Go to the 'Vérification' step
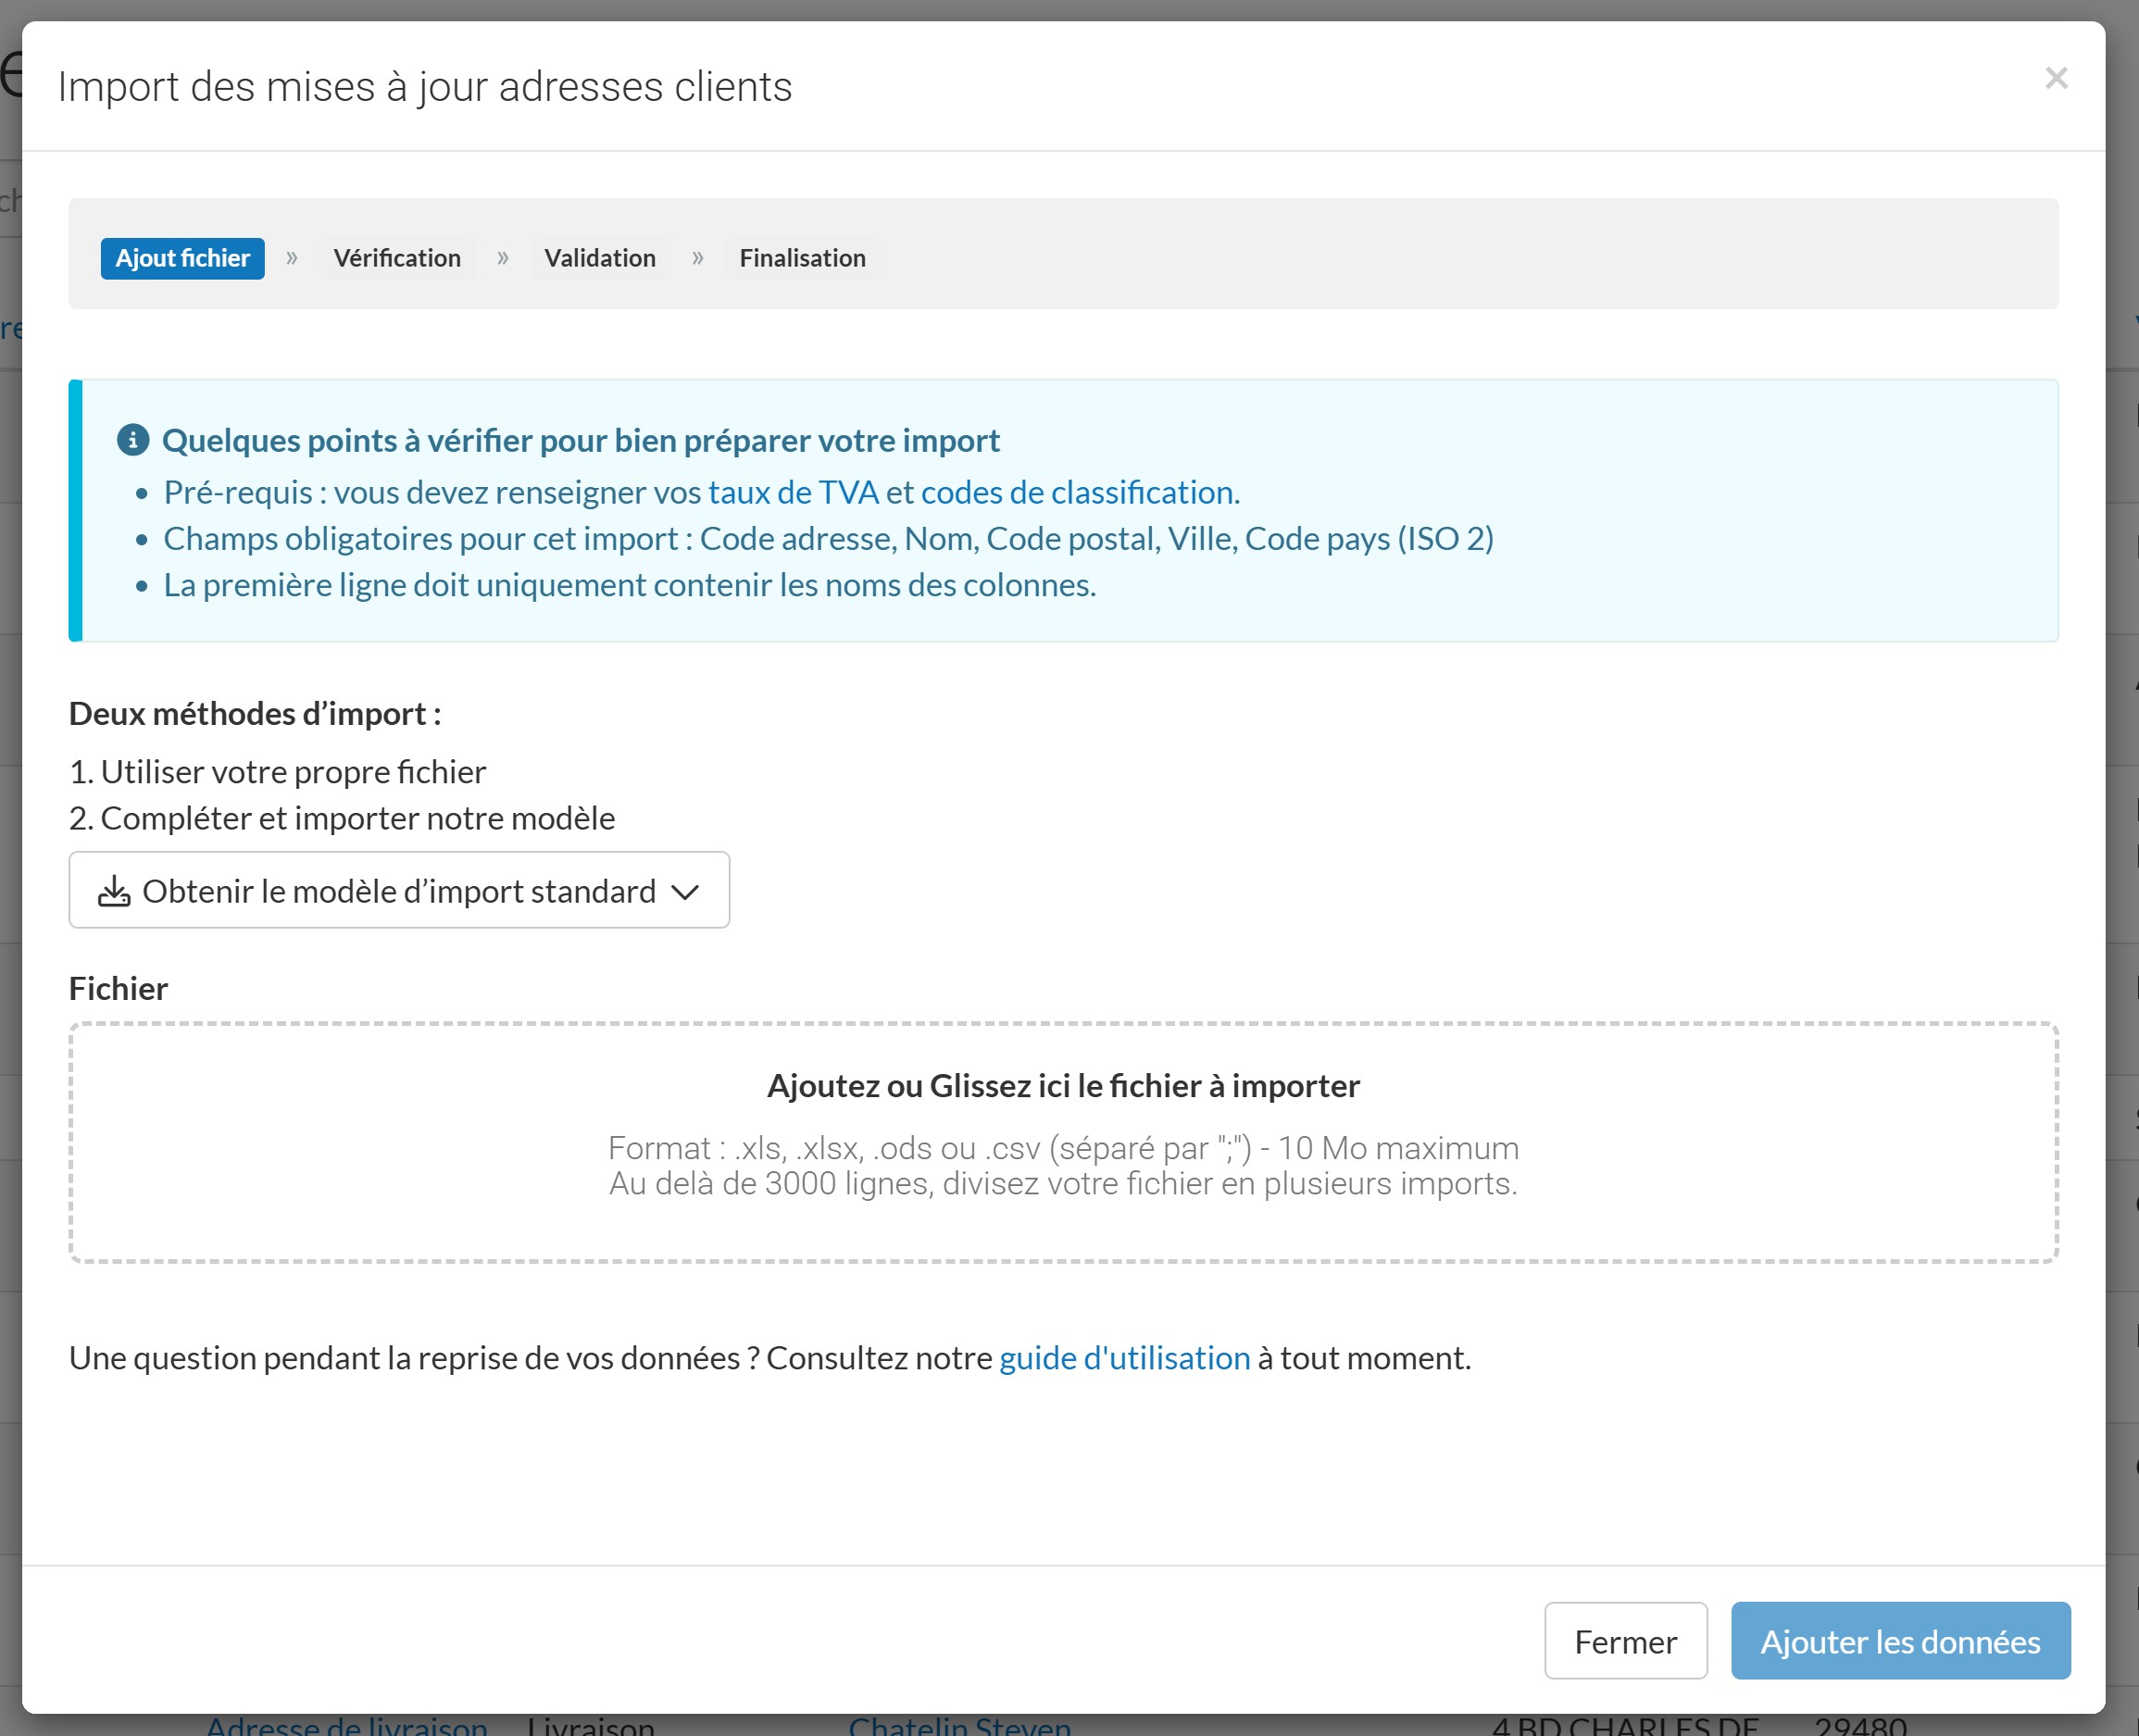2139x1736 pixels. 397,258
